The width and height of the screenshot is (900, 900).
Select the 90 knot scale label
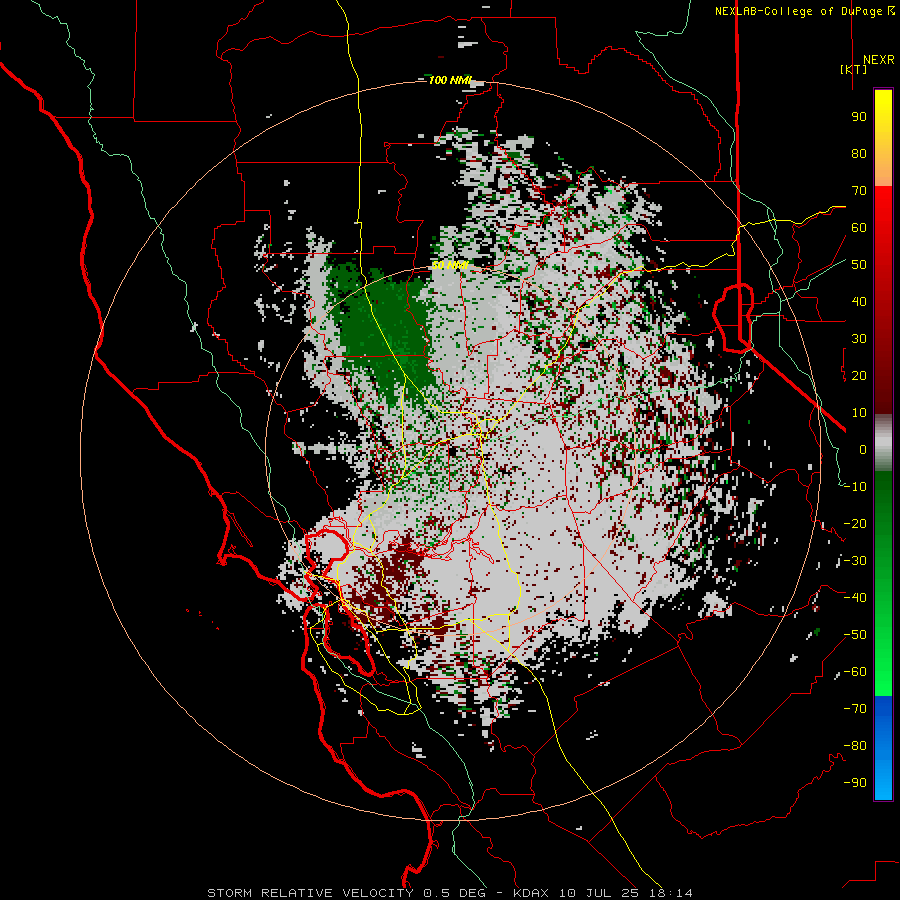click(859, 117)
